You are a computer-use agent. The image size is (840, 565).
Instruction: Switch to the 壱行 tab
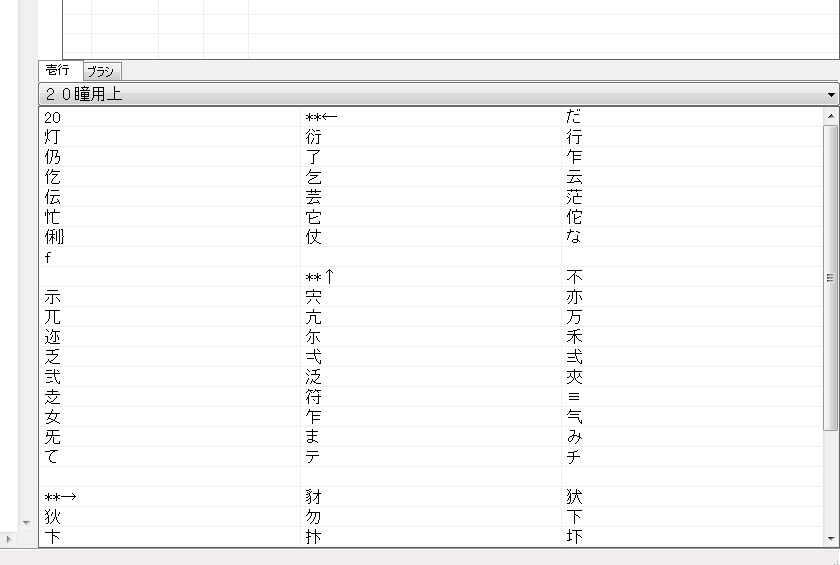pos(58,70)
